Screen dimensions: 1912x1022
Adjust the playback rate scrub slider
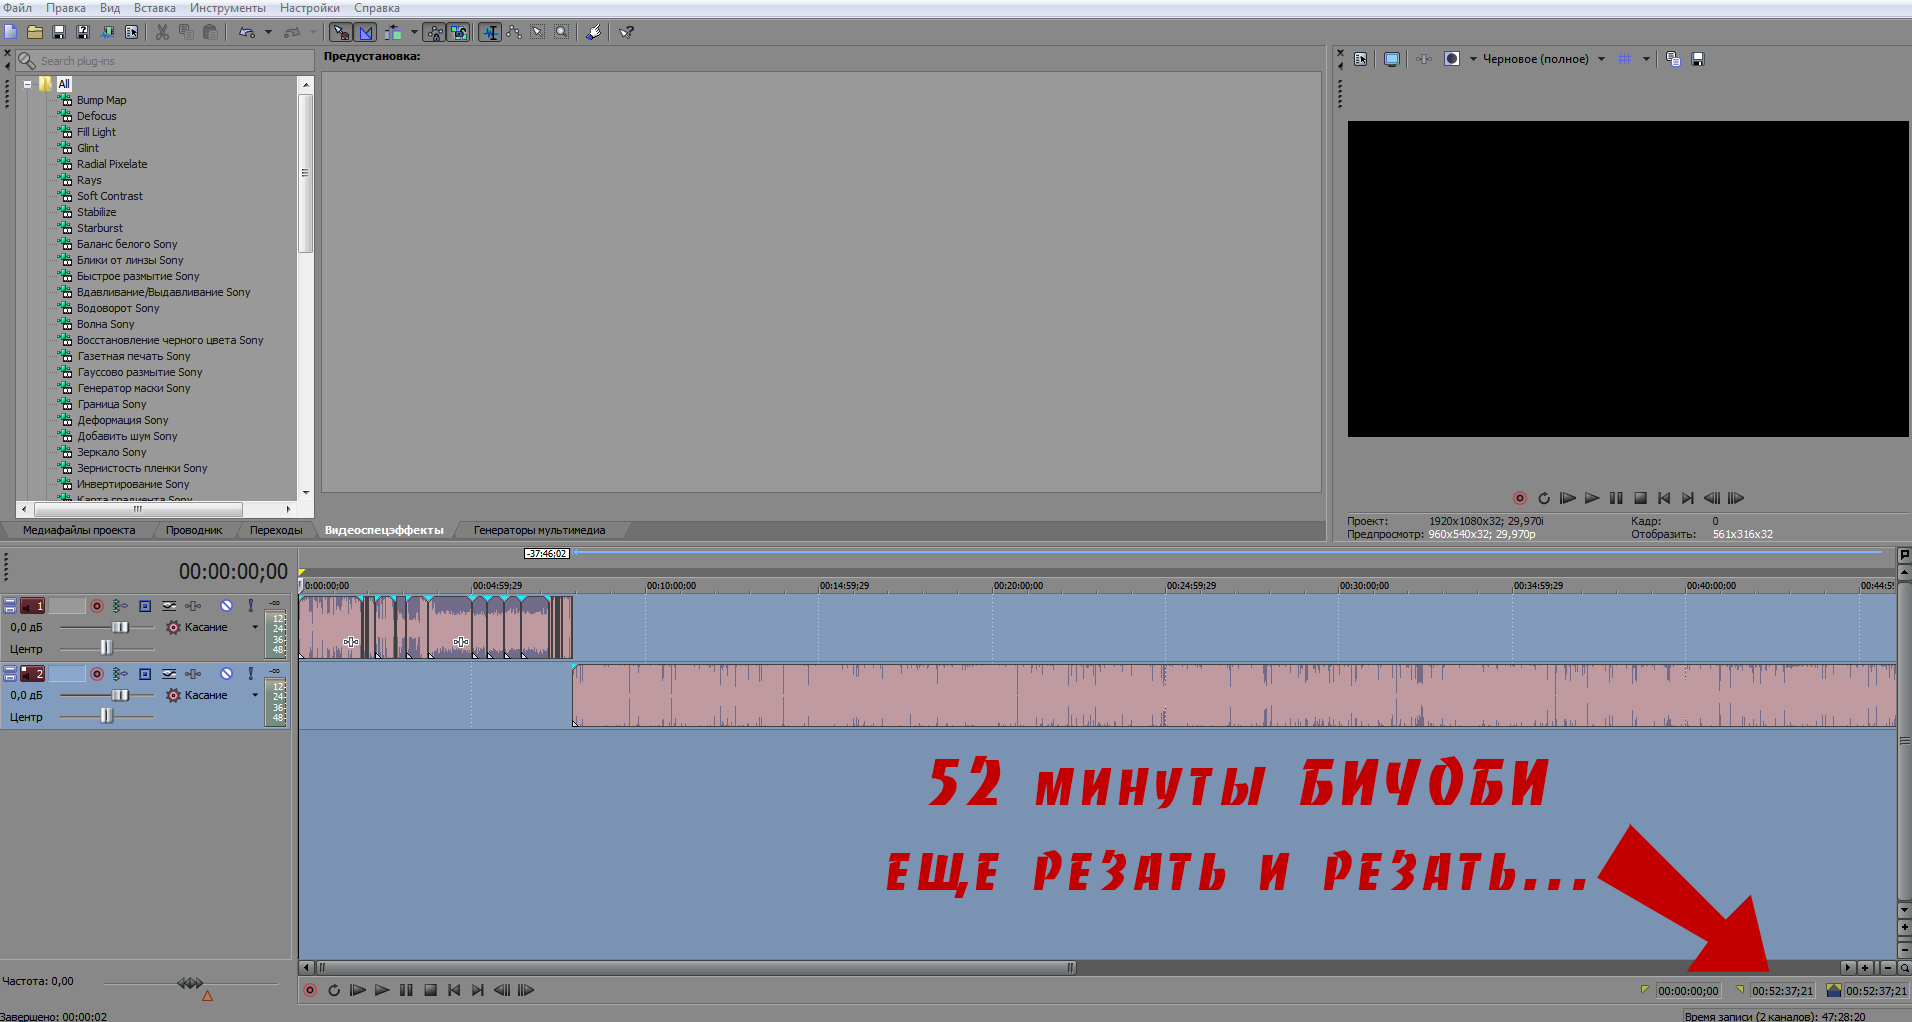click(190, 984)
